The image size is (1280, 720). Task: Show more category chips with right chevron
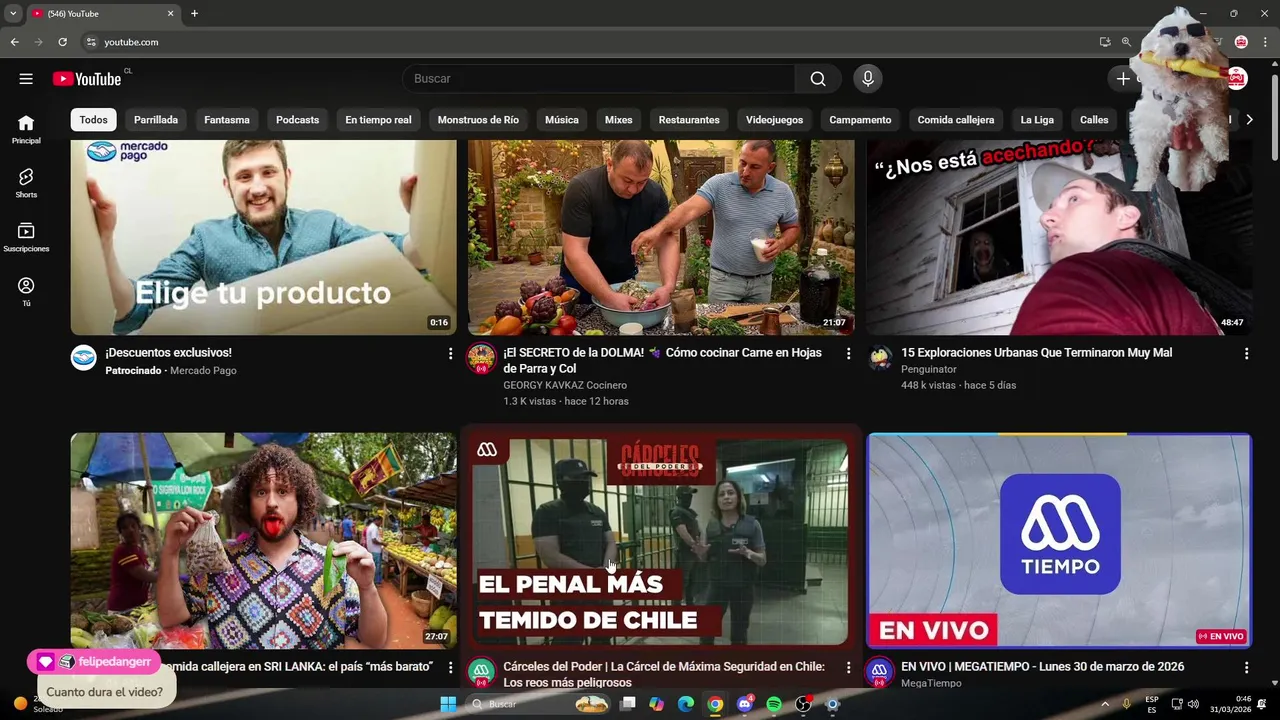click(1249, 120)
